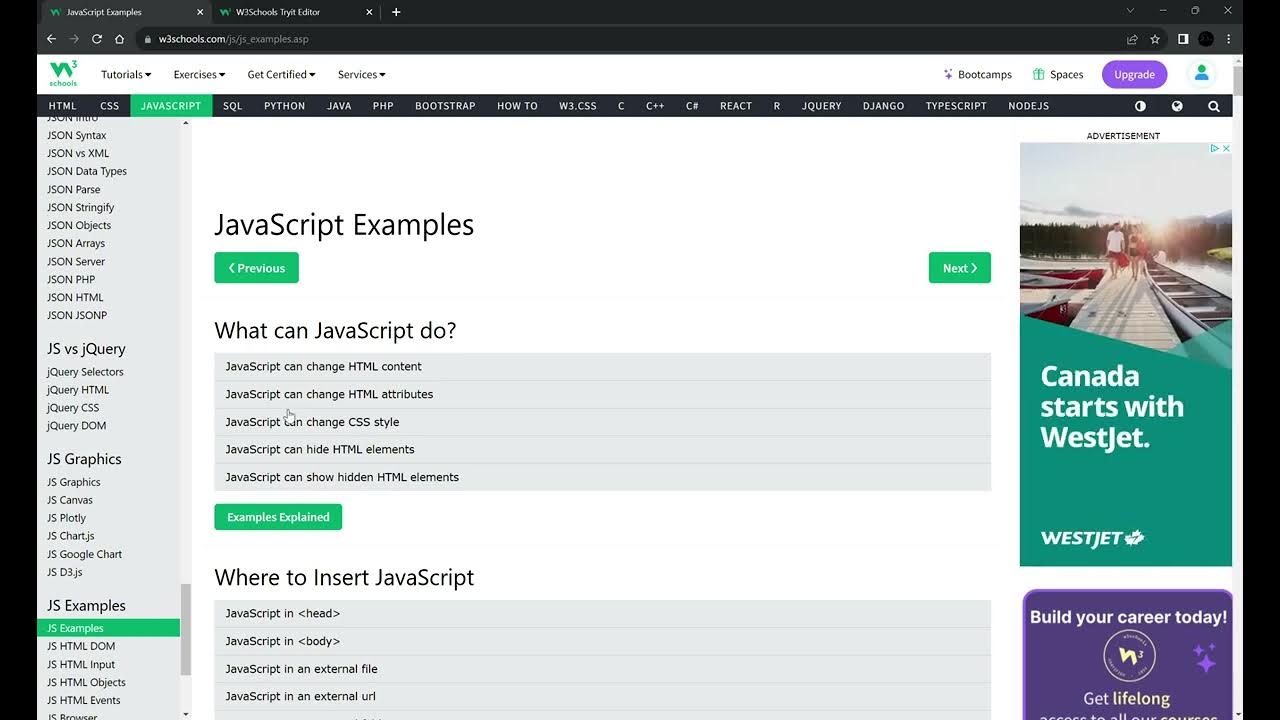
Task: Toggle dark mode contrast icon
Action: tap(1140, 106)
